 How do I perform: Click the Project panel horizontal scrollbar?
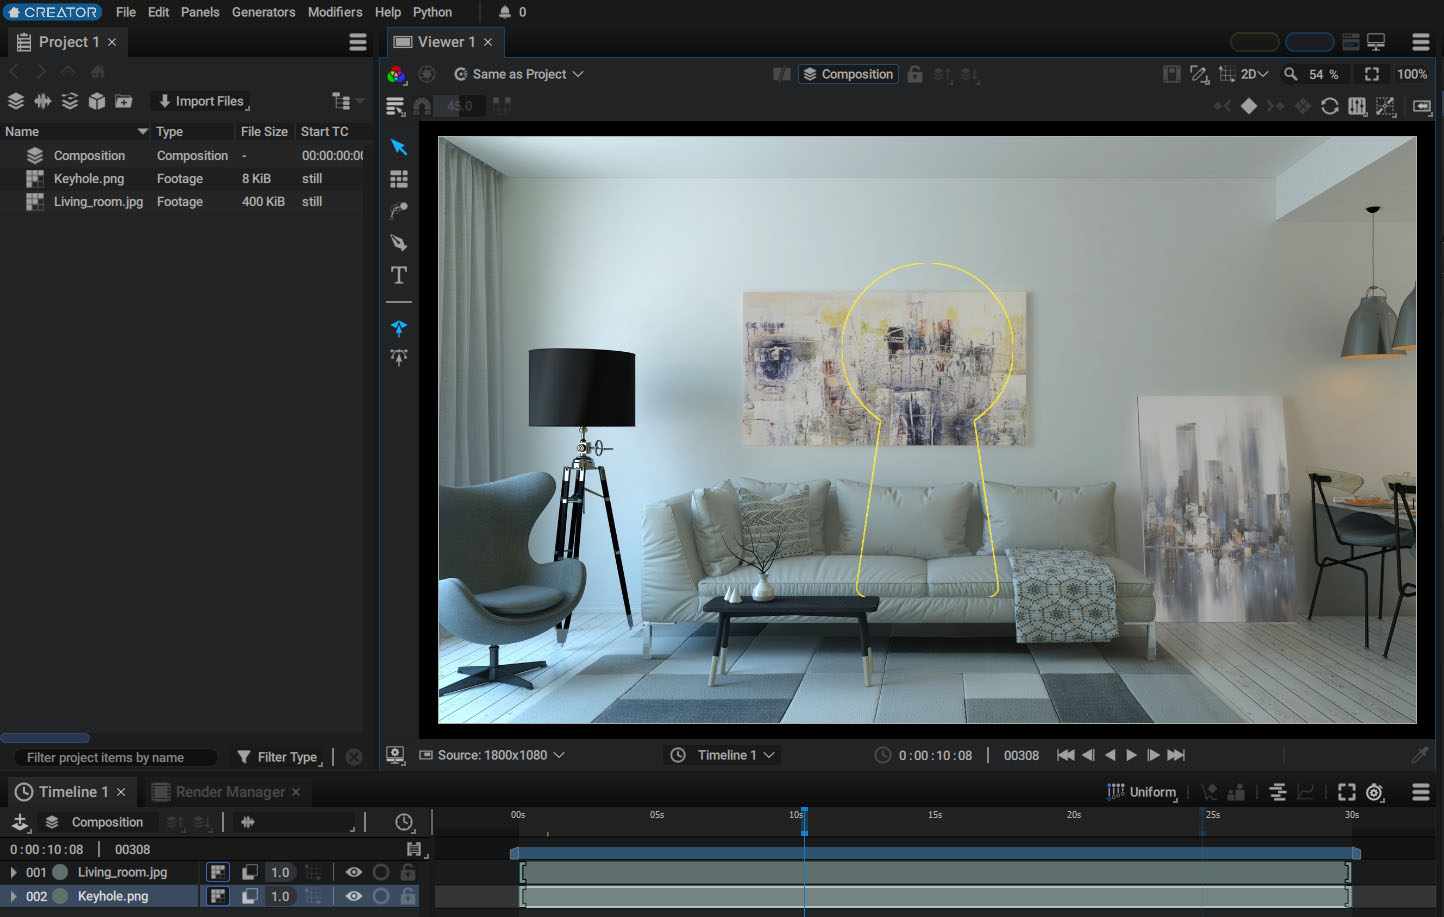tap(45, 738)
